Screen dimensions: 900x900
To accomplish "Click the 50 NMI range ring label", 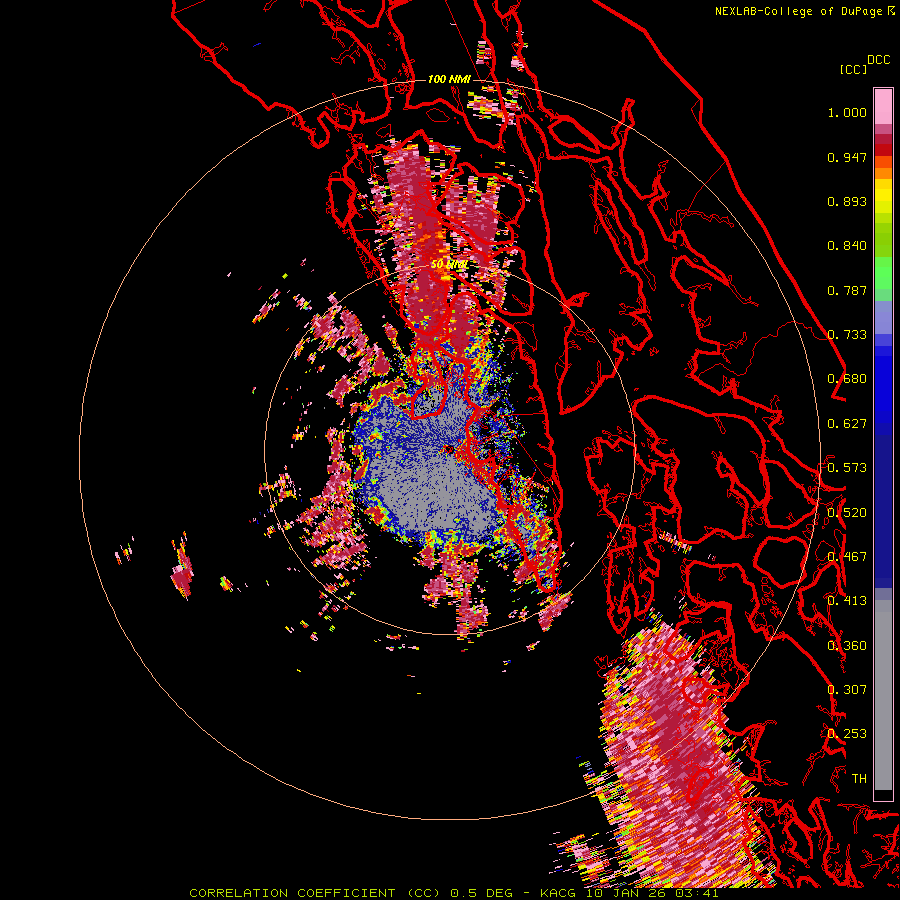I will (x=449, y=265).
